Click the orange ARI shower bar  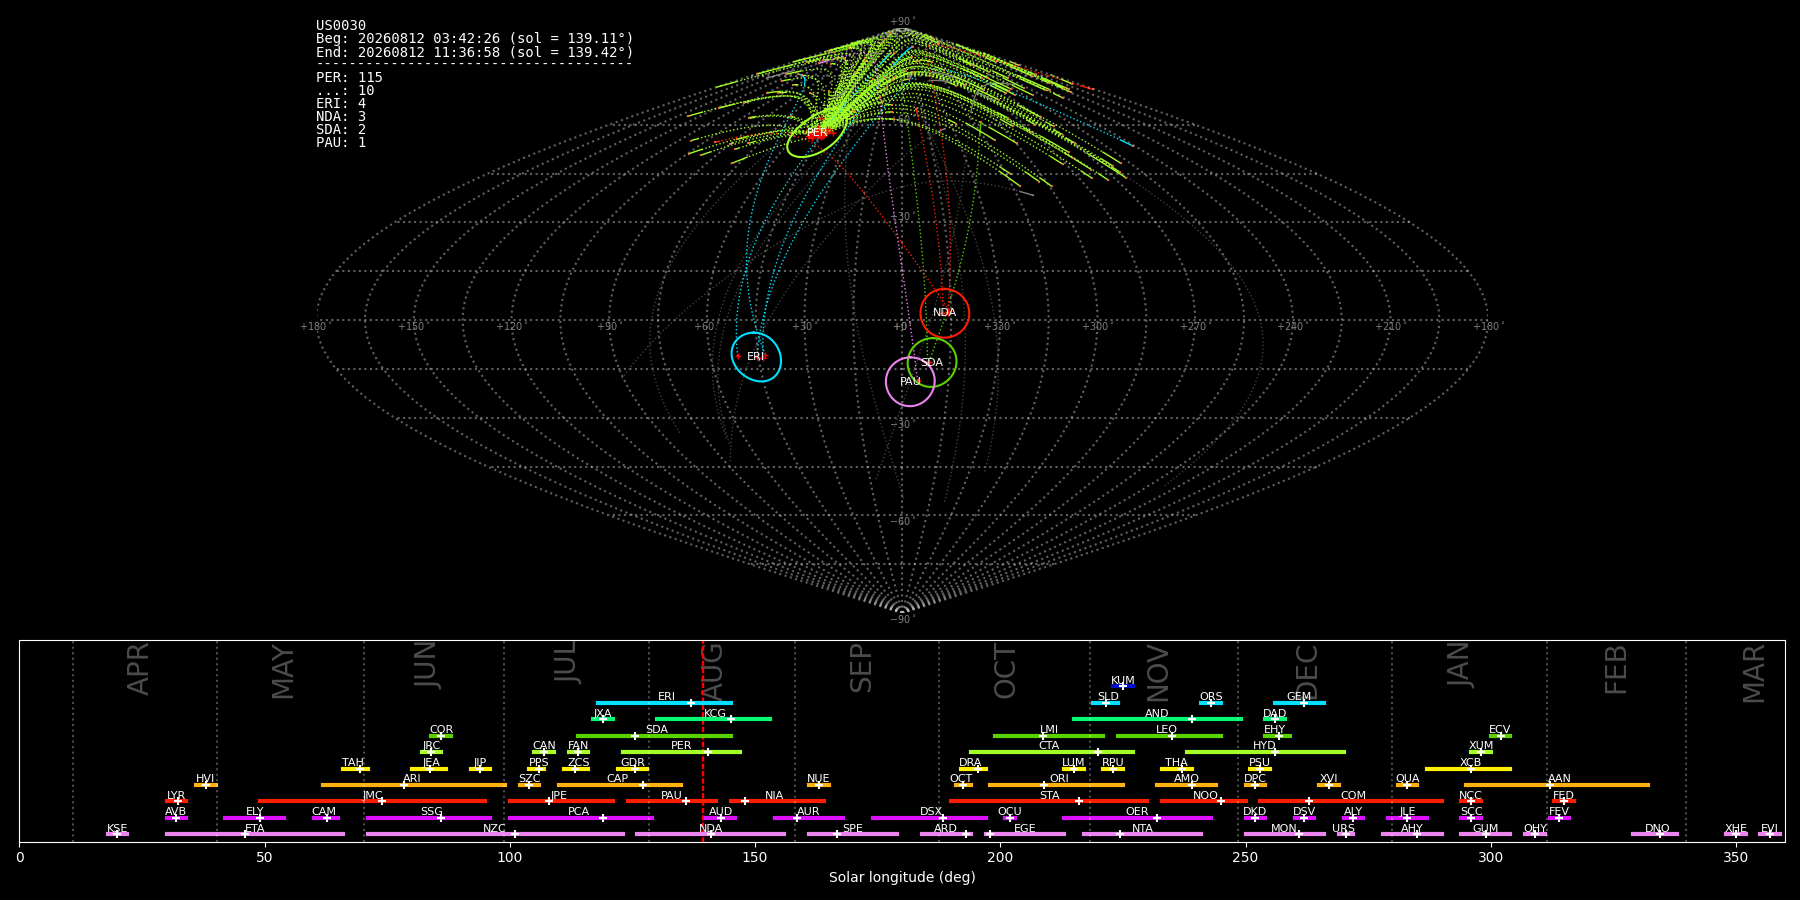tap(414, 785)
